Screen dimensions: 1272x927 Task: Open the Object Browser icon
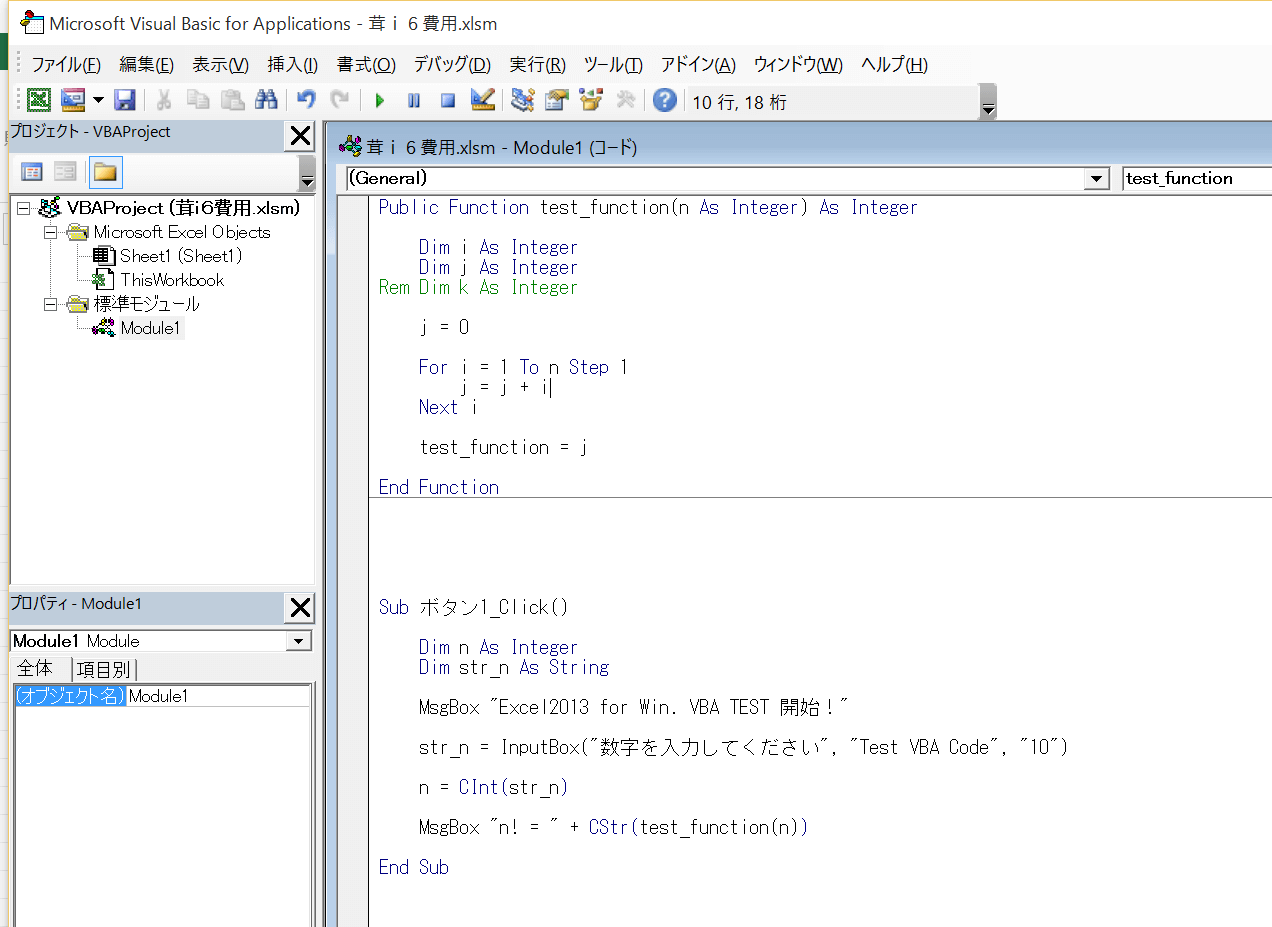click(x=591, y=100)
